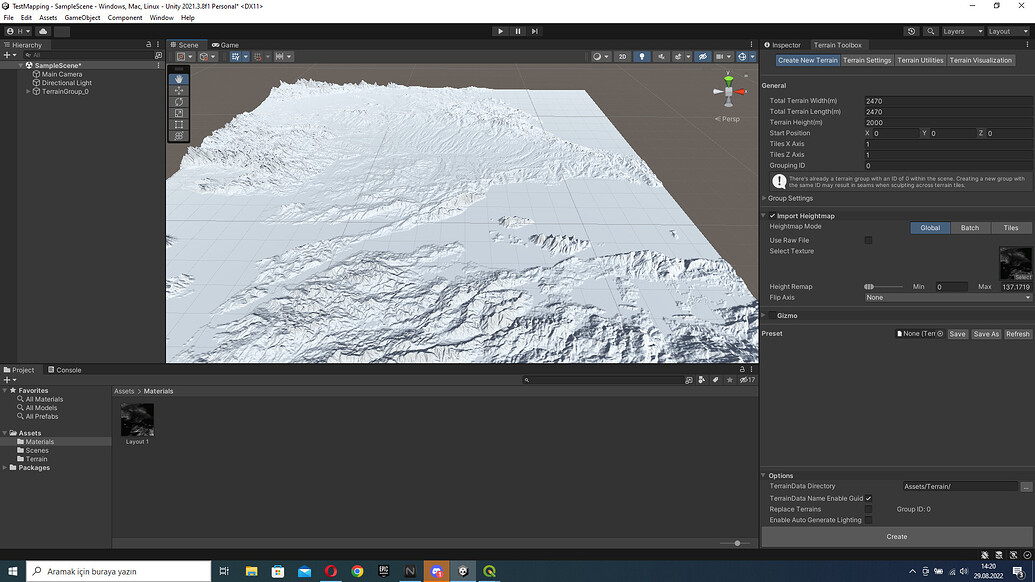Click the search icon in top toolbar
1035x582 pixels.
coord(931,32)
